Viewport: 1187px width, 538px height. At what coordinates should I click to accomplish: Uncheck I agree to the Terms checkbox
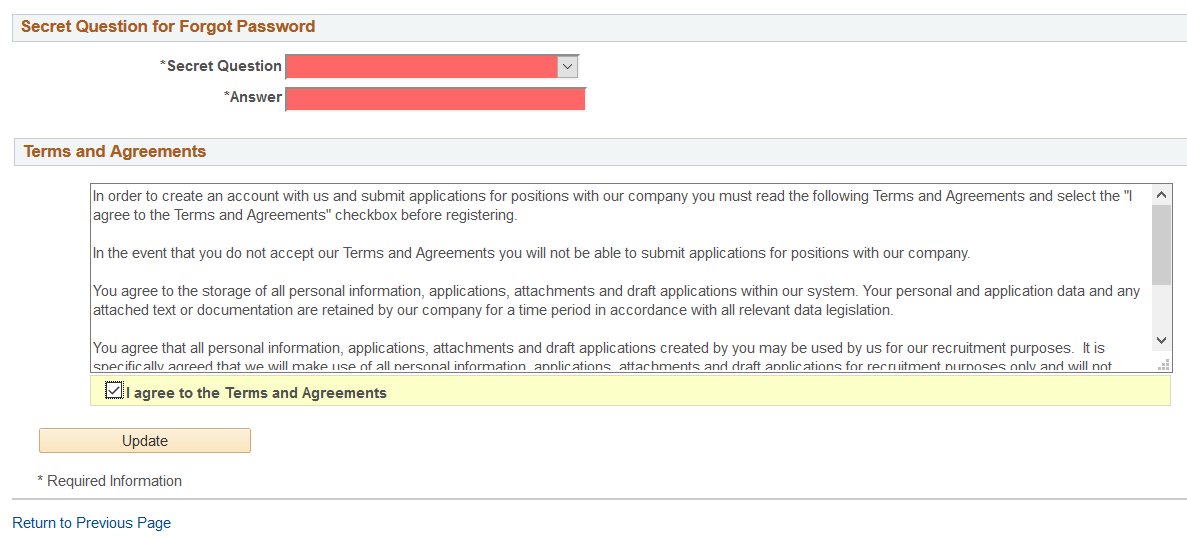coord(114,390)
